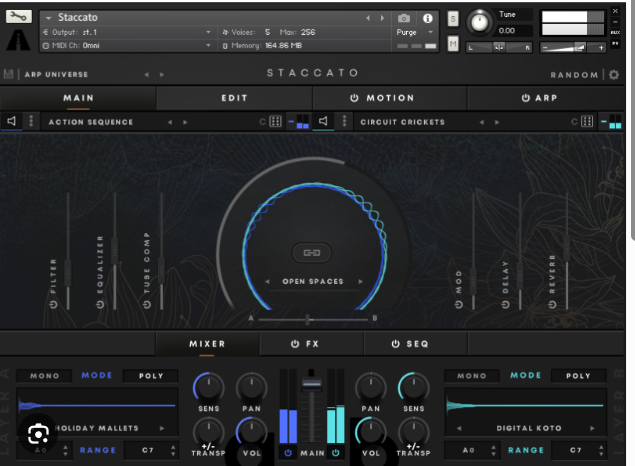Viewport: 635px width, 466px height.
Task: Select previous Action Sequence sound
Action: 170,122
